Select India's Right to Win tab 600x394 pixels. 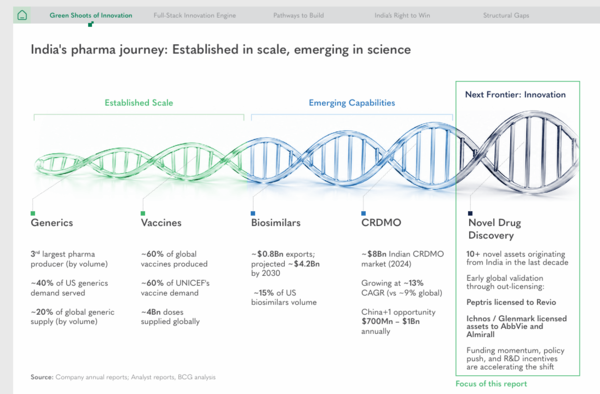tap(402, 15)
